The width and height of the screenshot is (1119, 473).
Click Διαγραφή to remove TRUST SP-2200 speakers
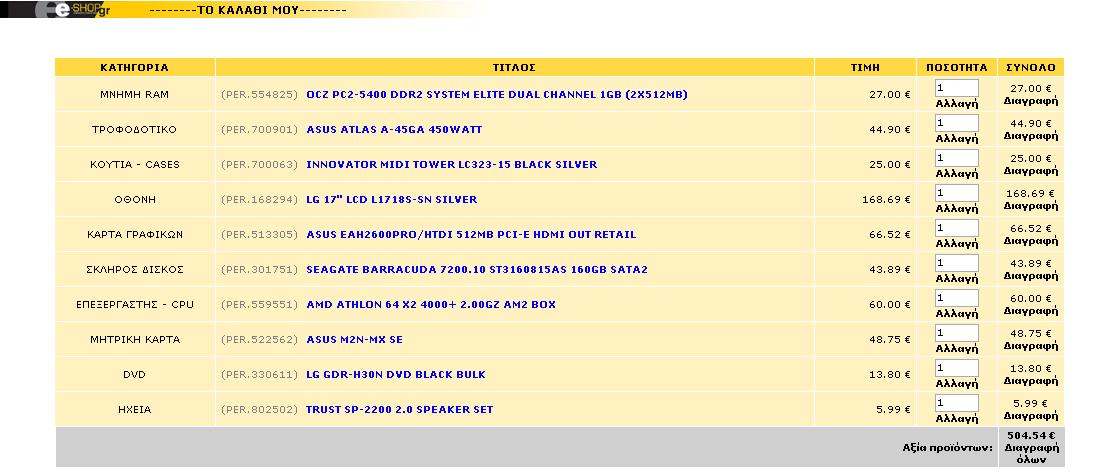click(1031, 415)
